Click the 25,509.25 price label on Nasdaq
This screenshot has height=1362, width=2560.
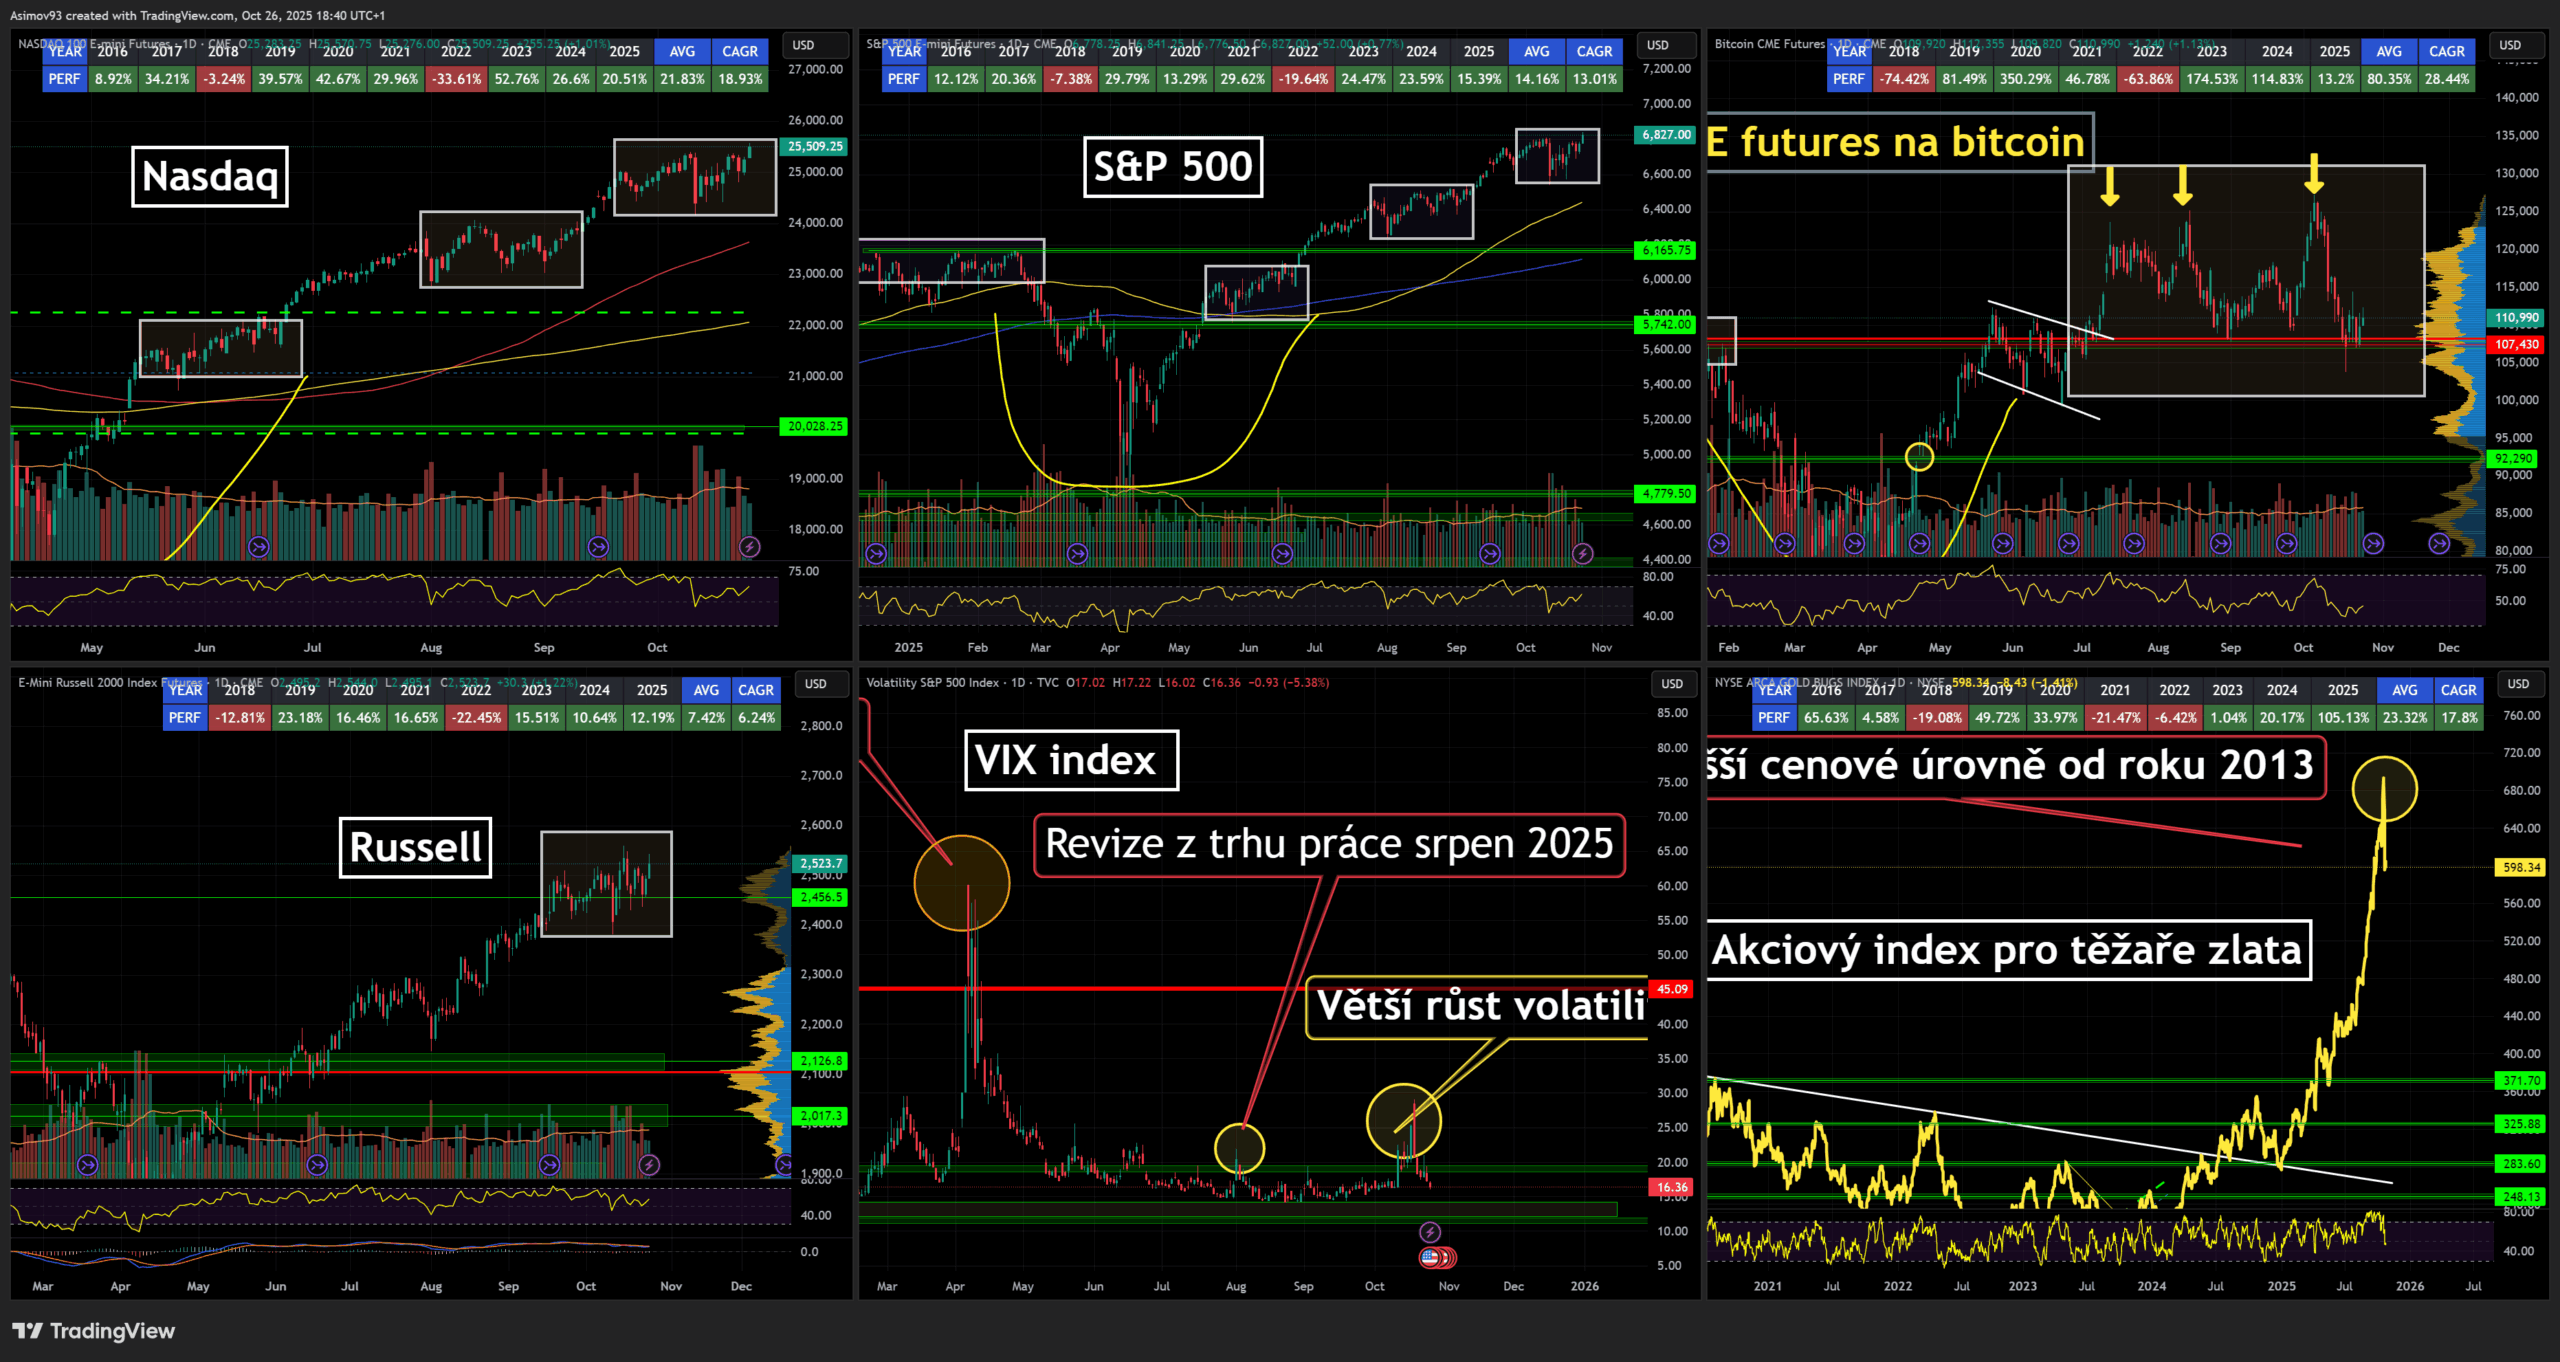pos(815,146)
